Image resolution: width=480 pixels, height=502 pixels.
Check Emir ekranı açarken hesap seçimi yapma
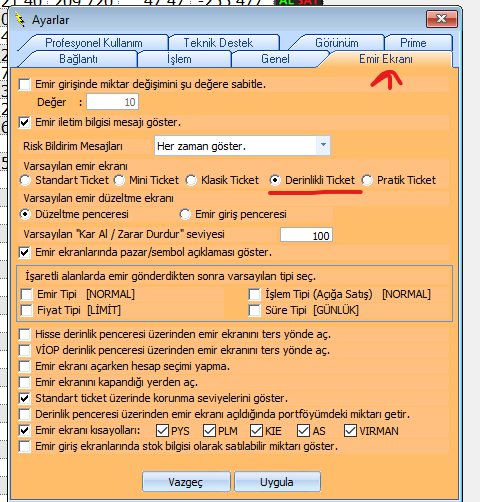click(25, 366)
